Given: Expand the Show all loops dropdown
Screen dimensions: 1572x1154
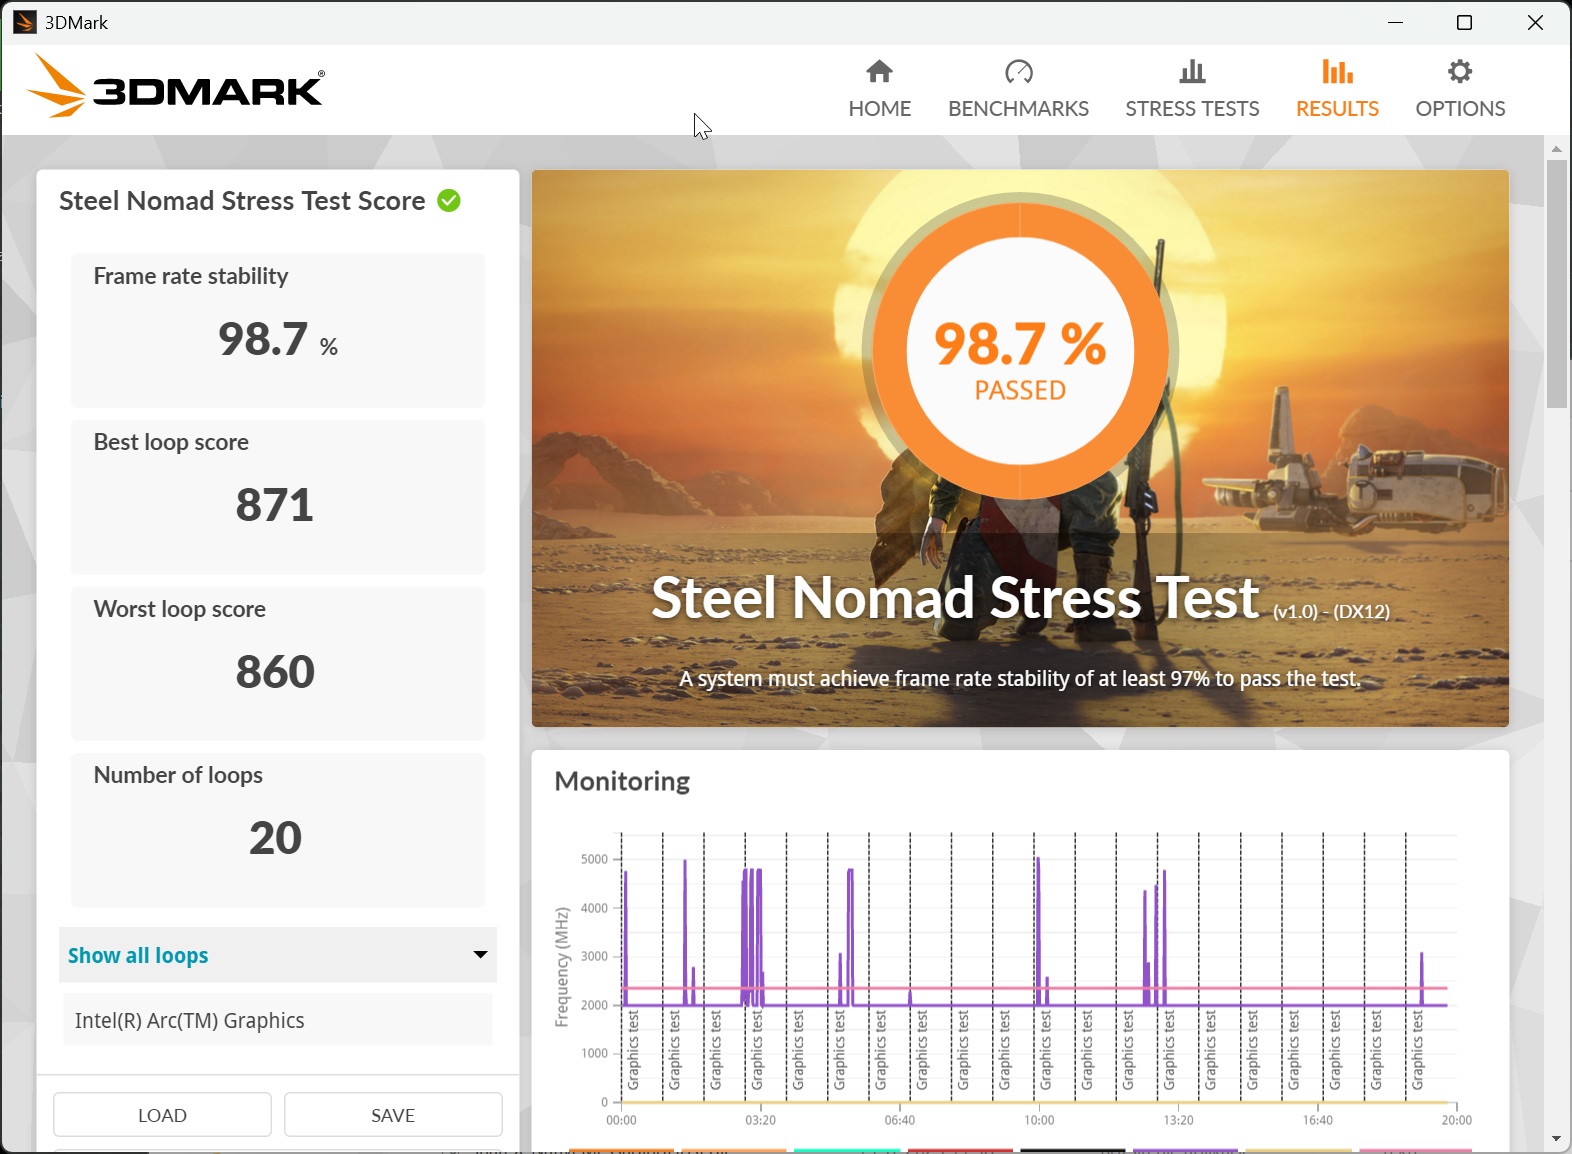Looking at the screenshot, I should pos(278,955).
